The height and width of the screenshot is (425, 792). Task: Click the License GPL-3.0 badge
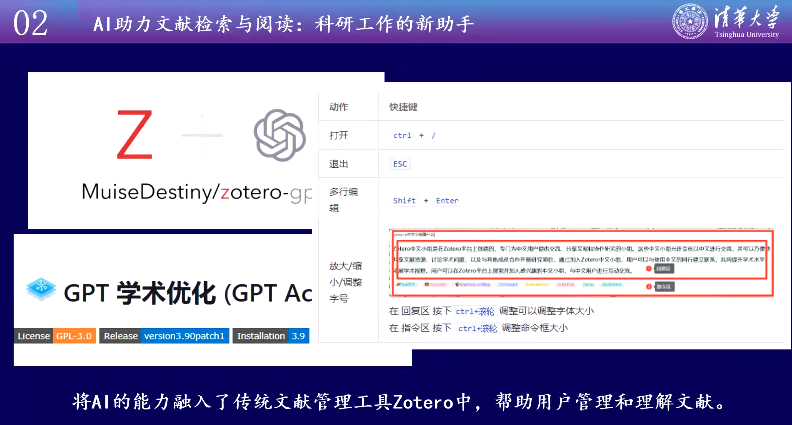(x=55, y=336)
